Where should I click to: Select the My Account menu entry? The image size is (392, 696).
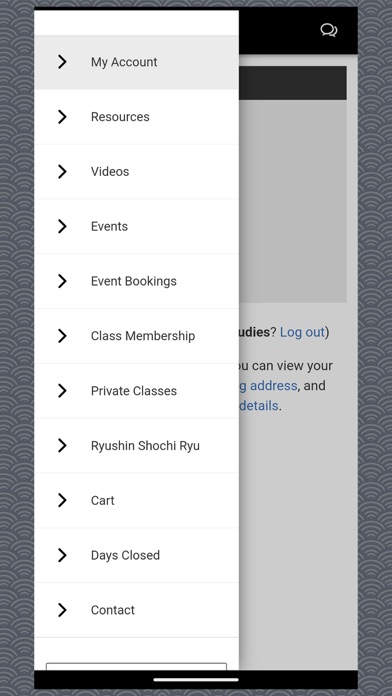[x=136, y=62]
